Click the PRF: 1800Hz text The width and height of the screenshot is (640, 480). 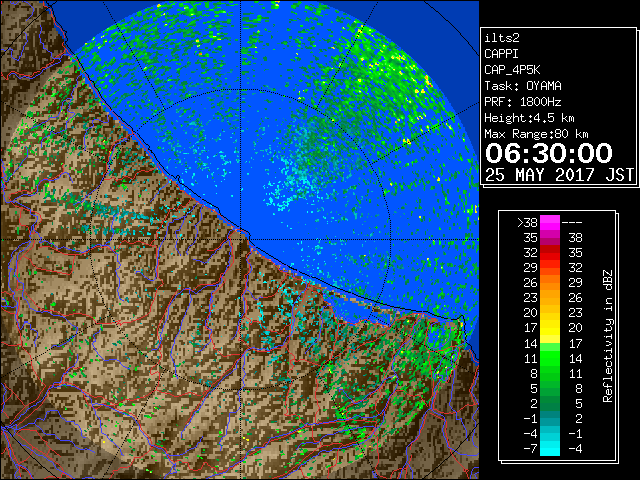pyautogui.click(x=523, y=102)
